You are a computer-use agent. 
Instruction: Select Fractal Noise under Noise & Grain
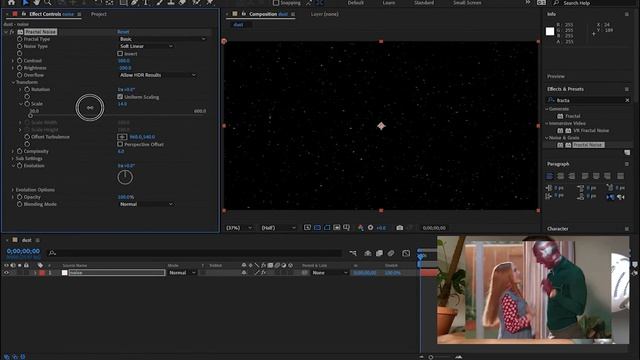pos(588,145)
